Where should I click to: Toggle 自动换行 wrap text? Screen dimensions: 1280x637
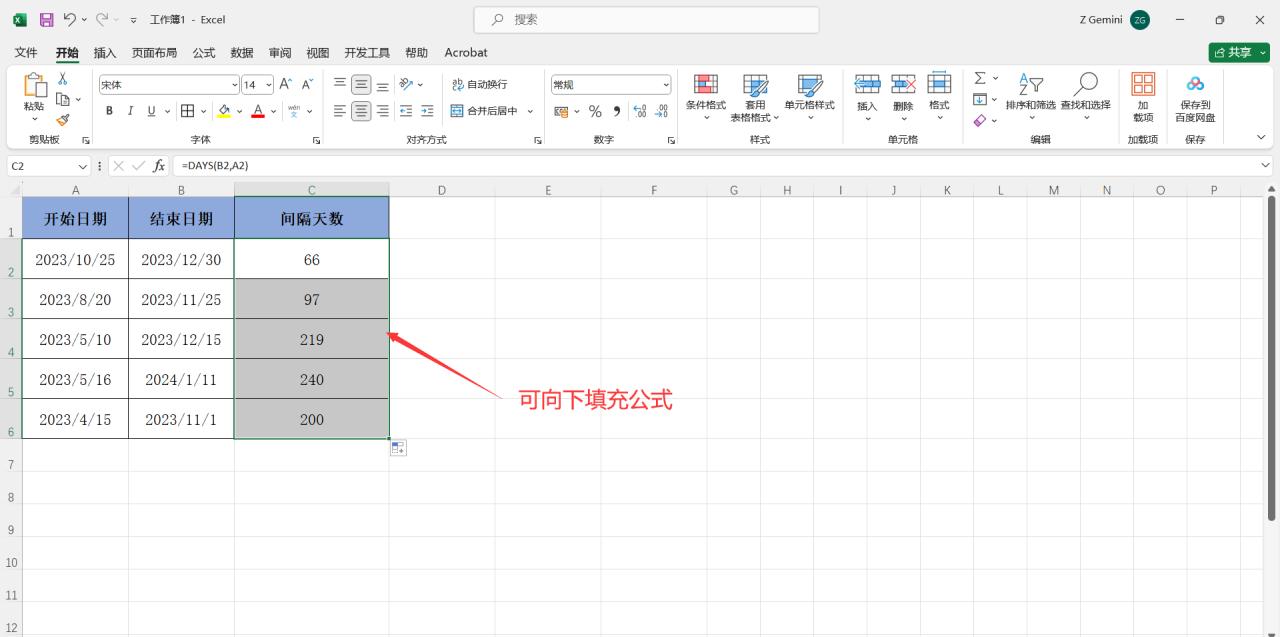[479, 84]
